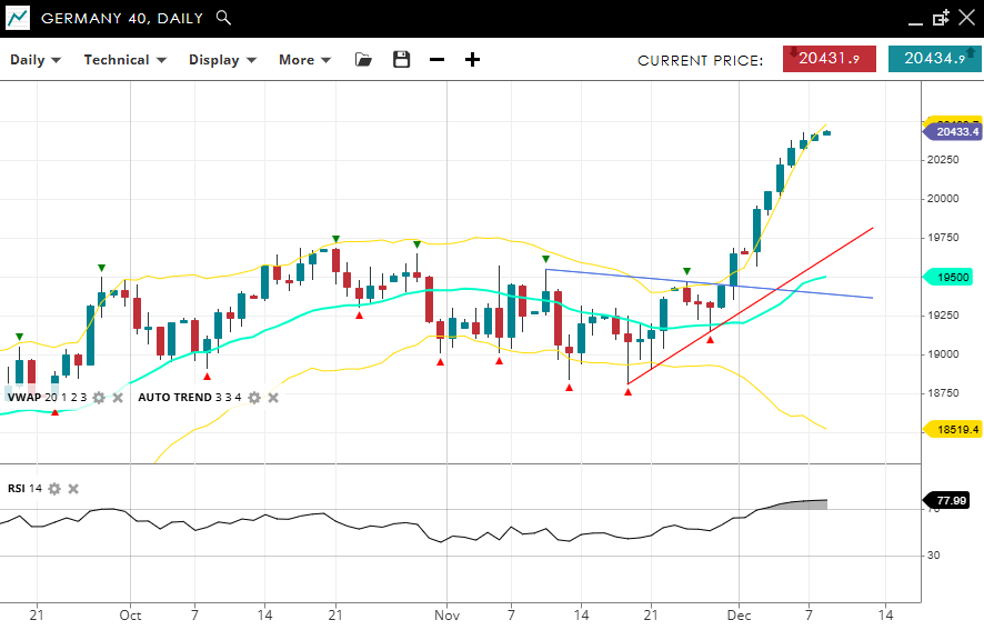This screenshot has width=984, height=630.
Task: Expand the Daily timeframe dropdown
Action: tap(35, 60)
